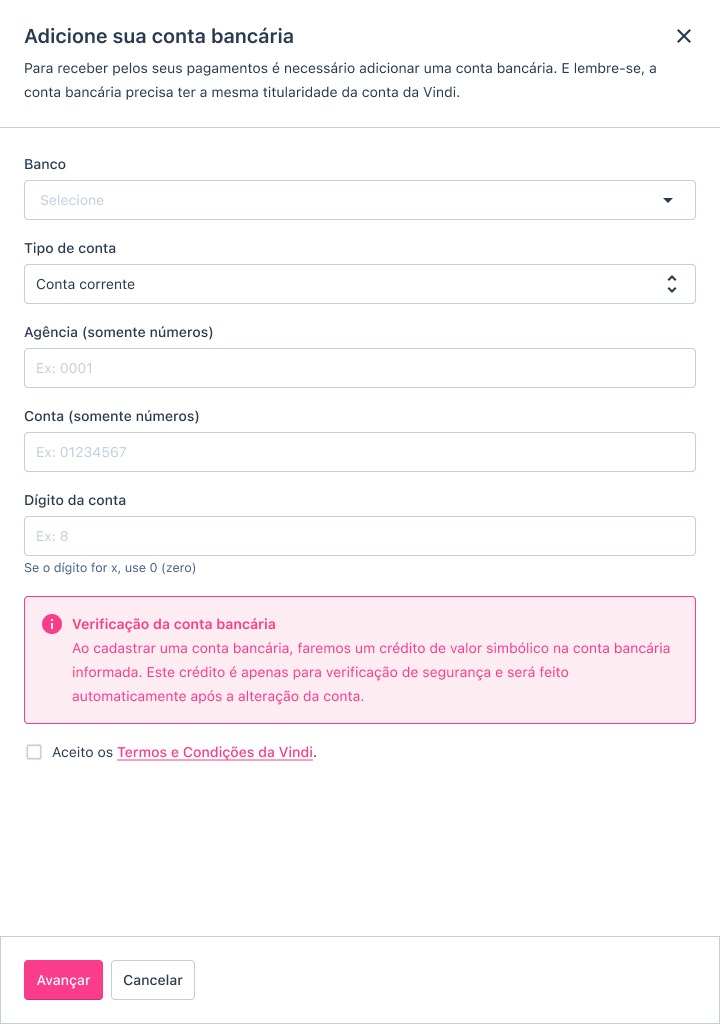The height and width of the screenshot is (1024, 720).
Task: Click the Aceito os label text
Action: tap(82, 752)
